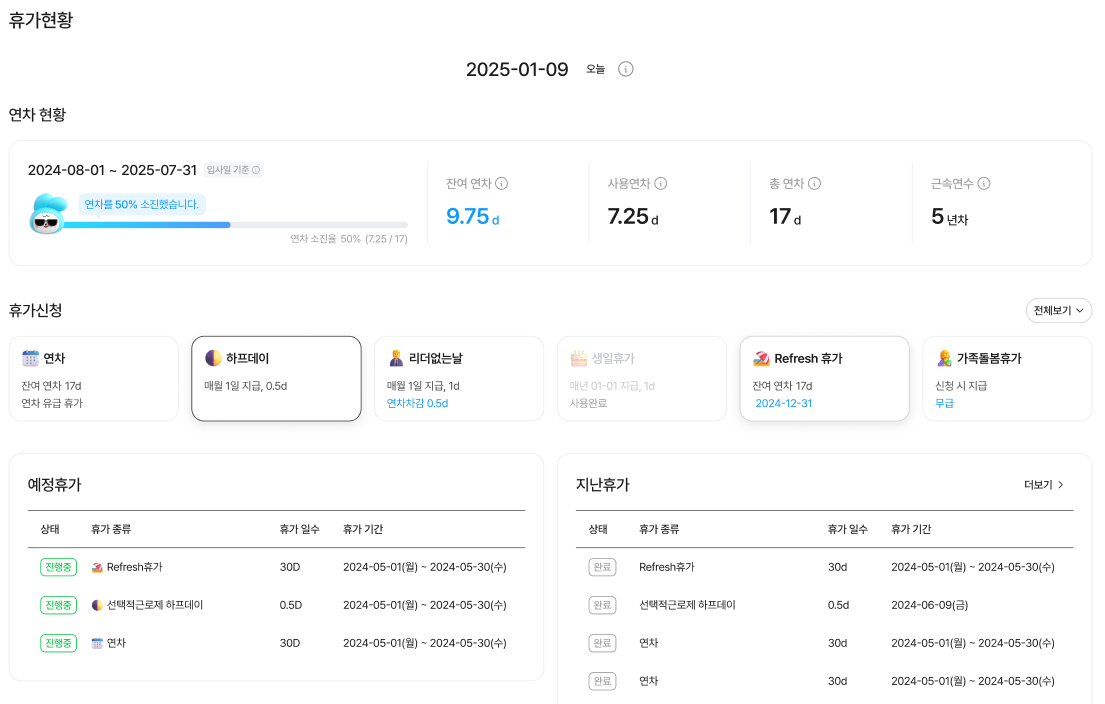Click the info icon beside 근속연수
The width and height of the screenshot is (1105, 704).
click(984, 184)
